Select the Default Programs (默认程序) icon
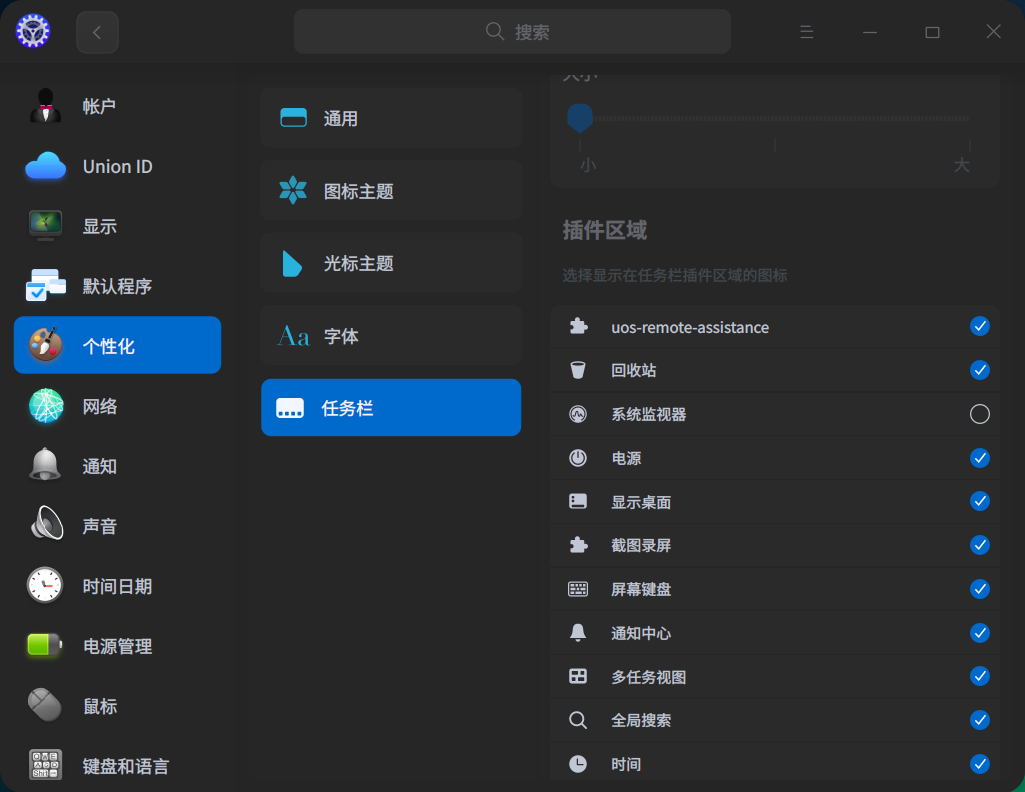This screenshot has width=1025, height=792. coord(45,286)
